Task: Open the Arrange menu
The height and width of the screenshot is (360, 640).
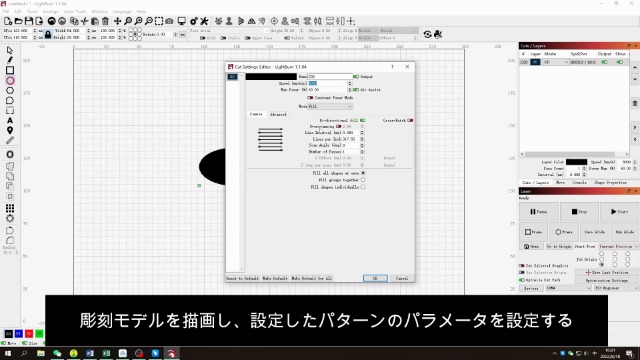Action: 51,11
